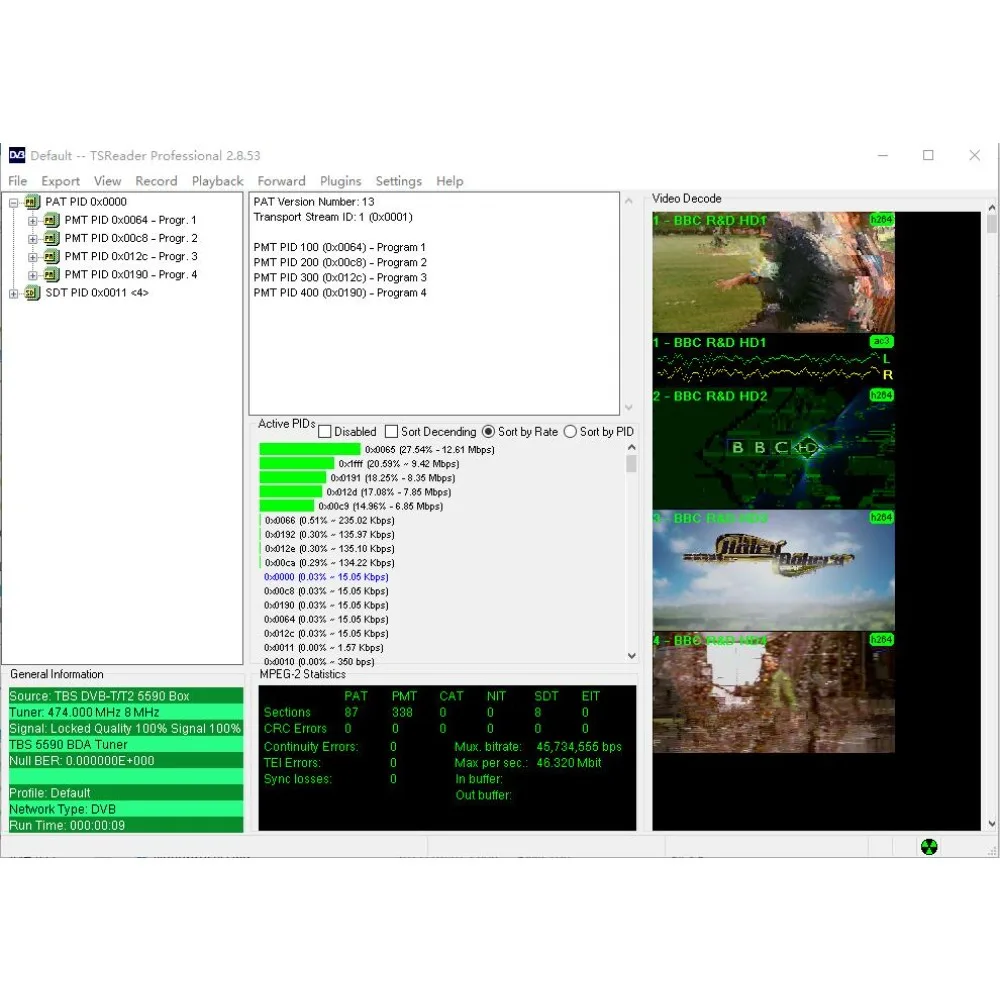Open the Forward menu

point(281,181)
